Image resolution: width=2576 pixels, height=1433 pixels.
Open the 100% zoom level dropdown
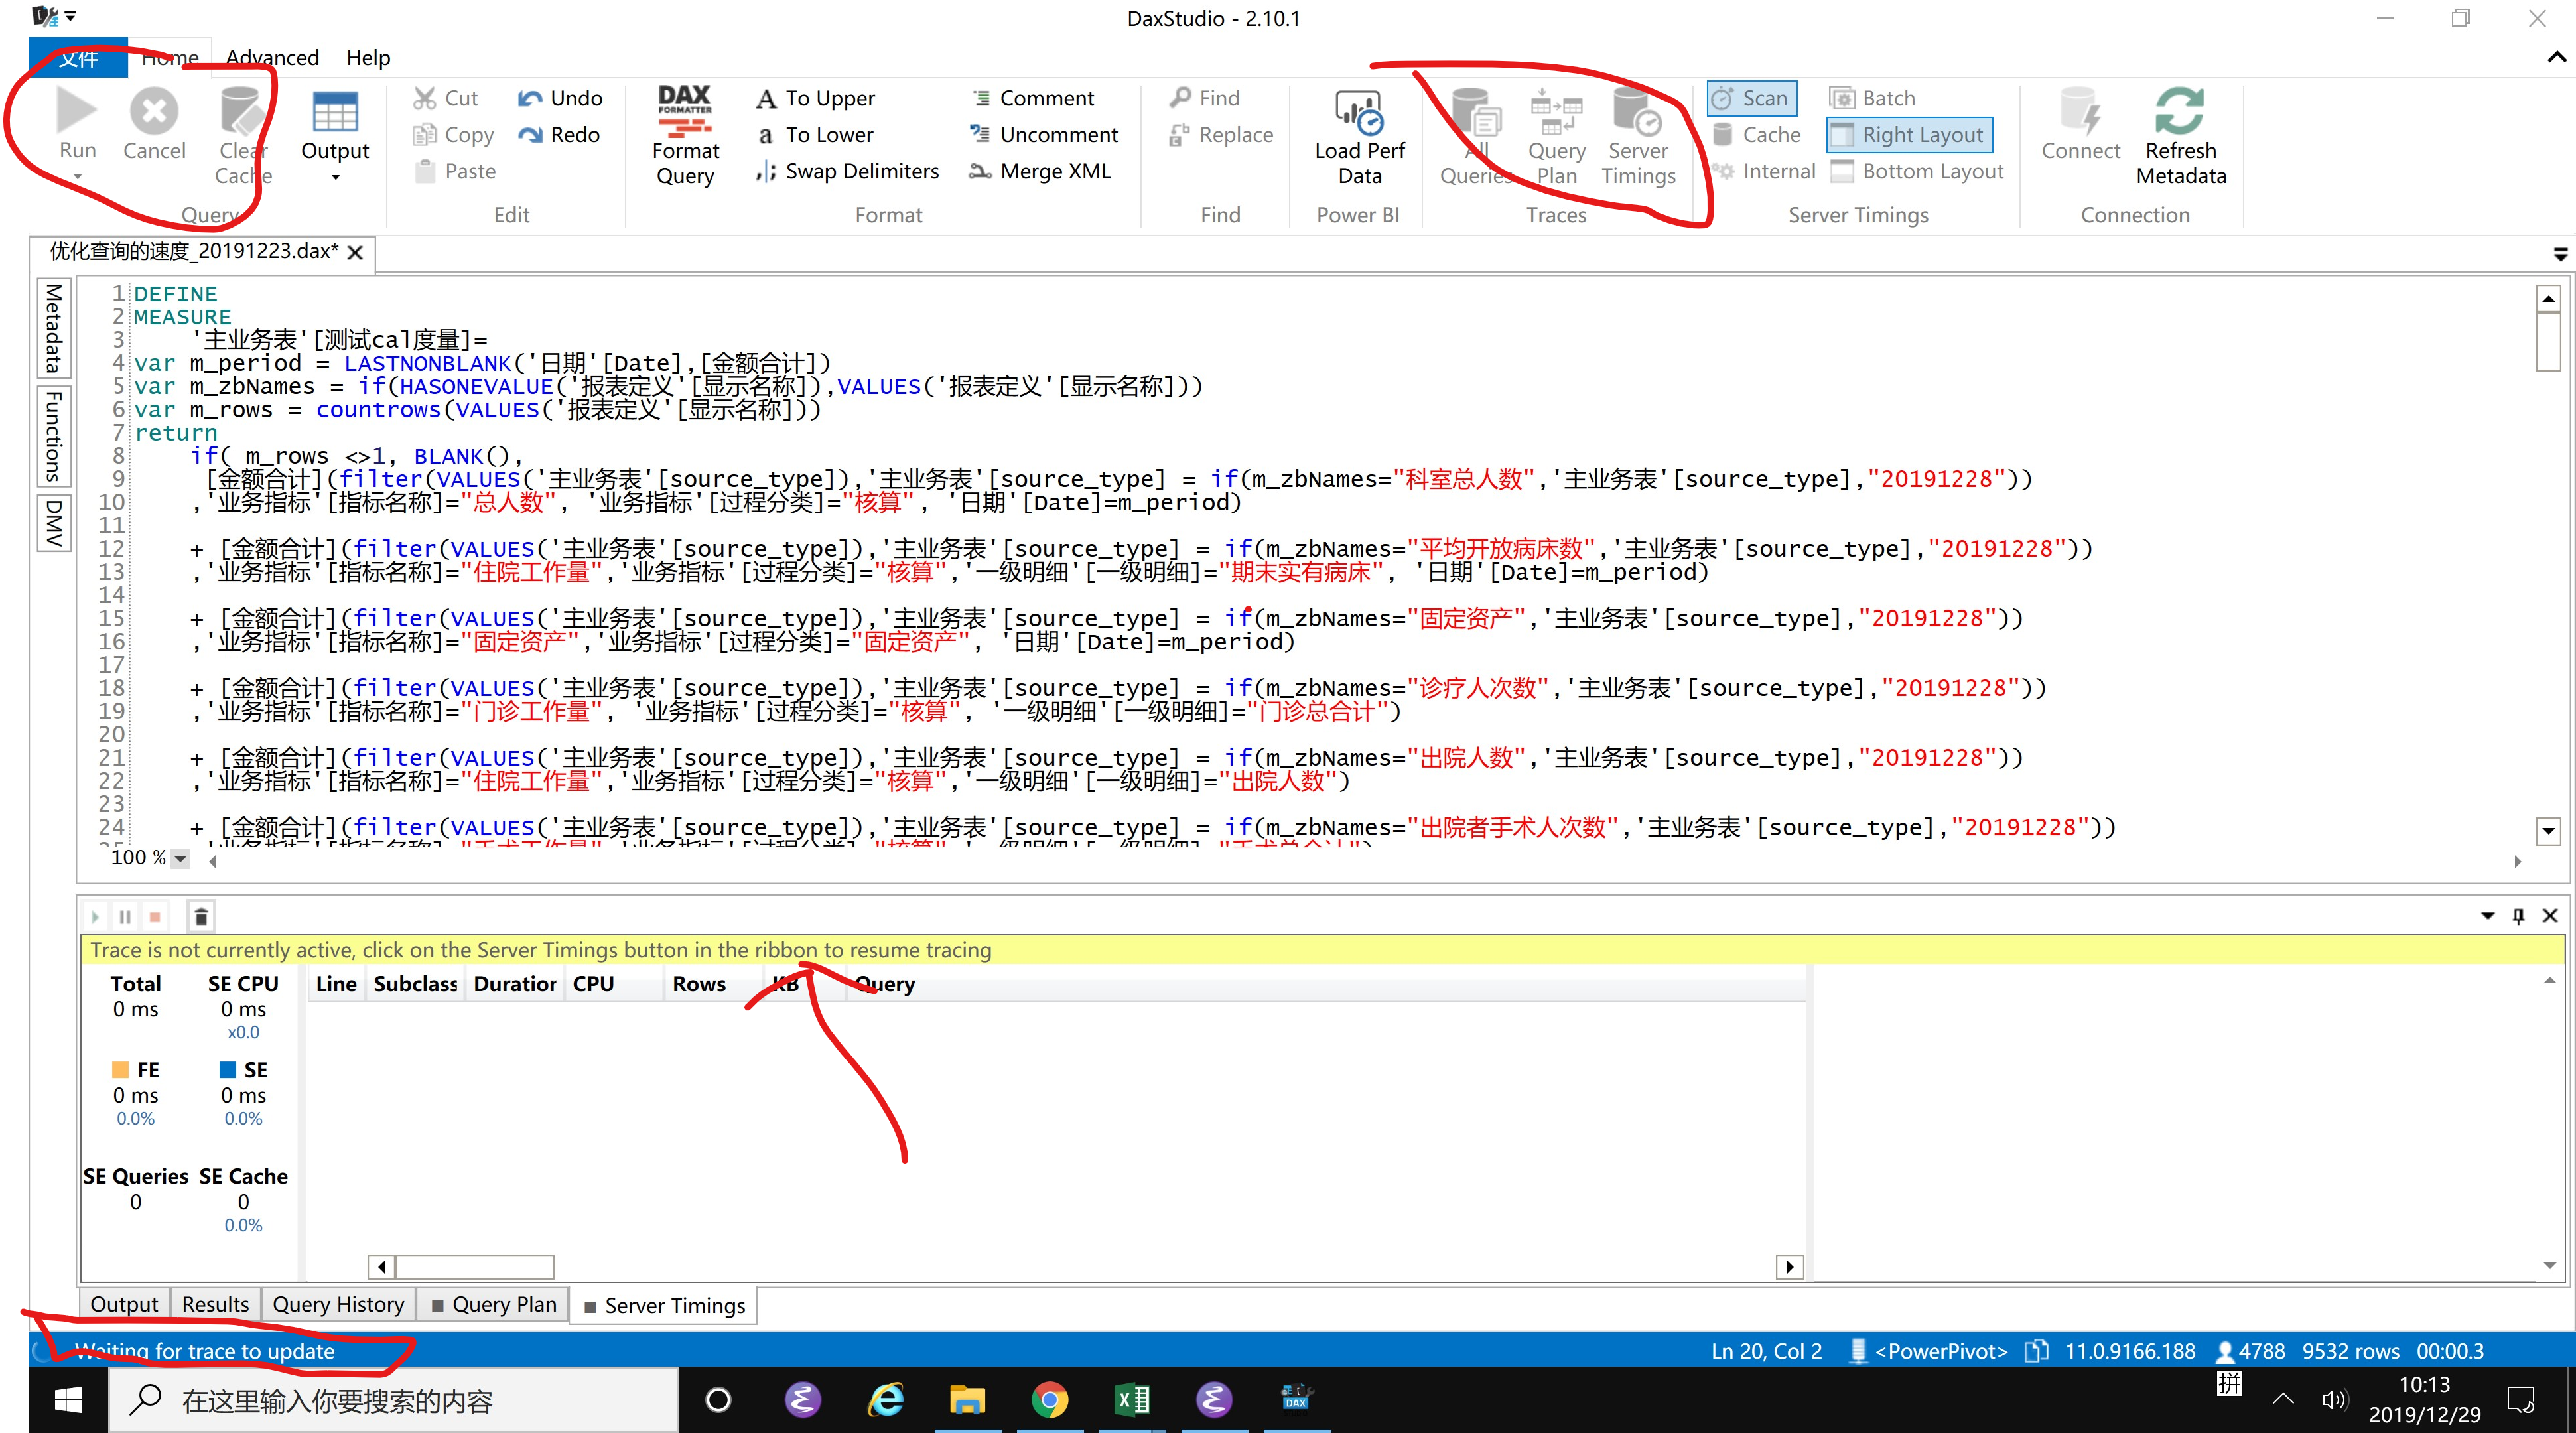coord(180,857)
